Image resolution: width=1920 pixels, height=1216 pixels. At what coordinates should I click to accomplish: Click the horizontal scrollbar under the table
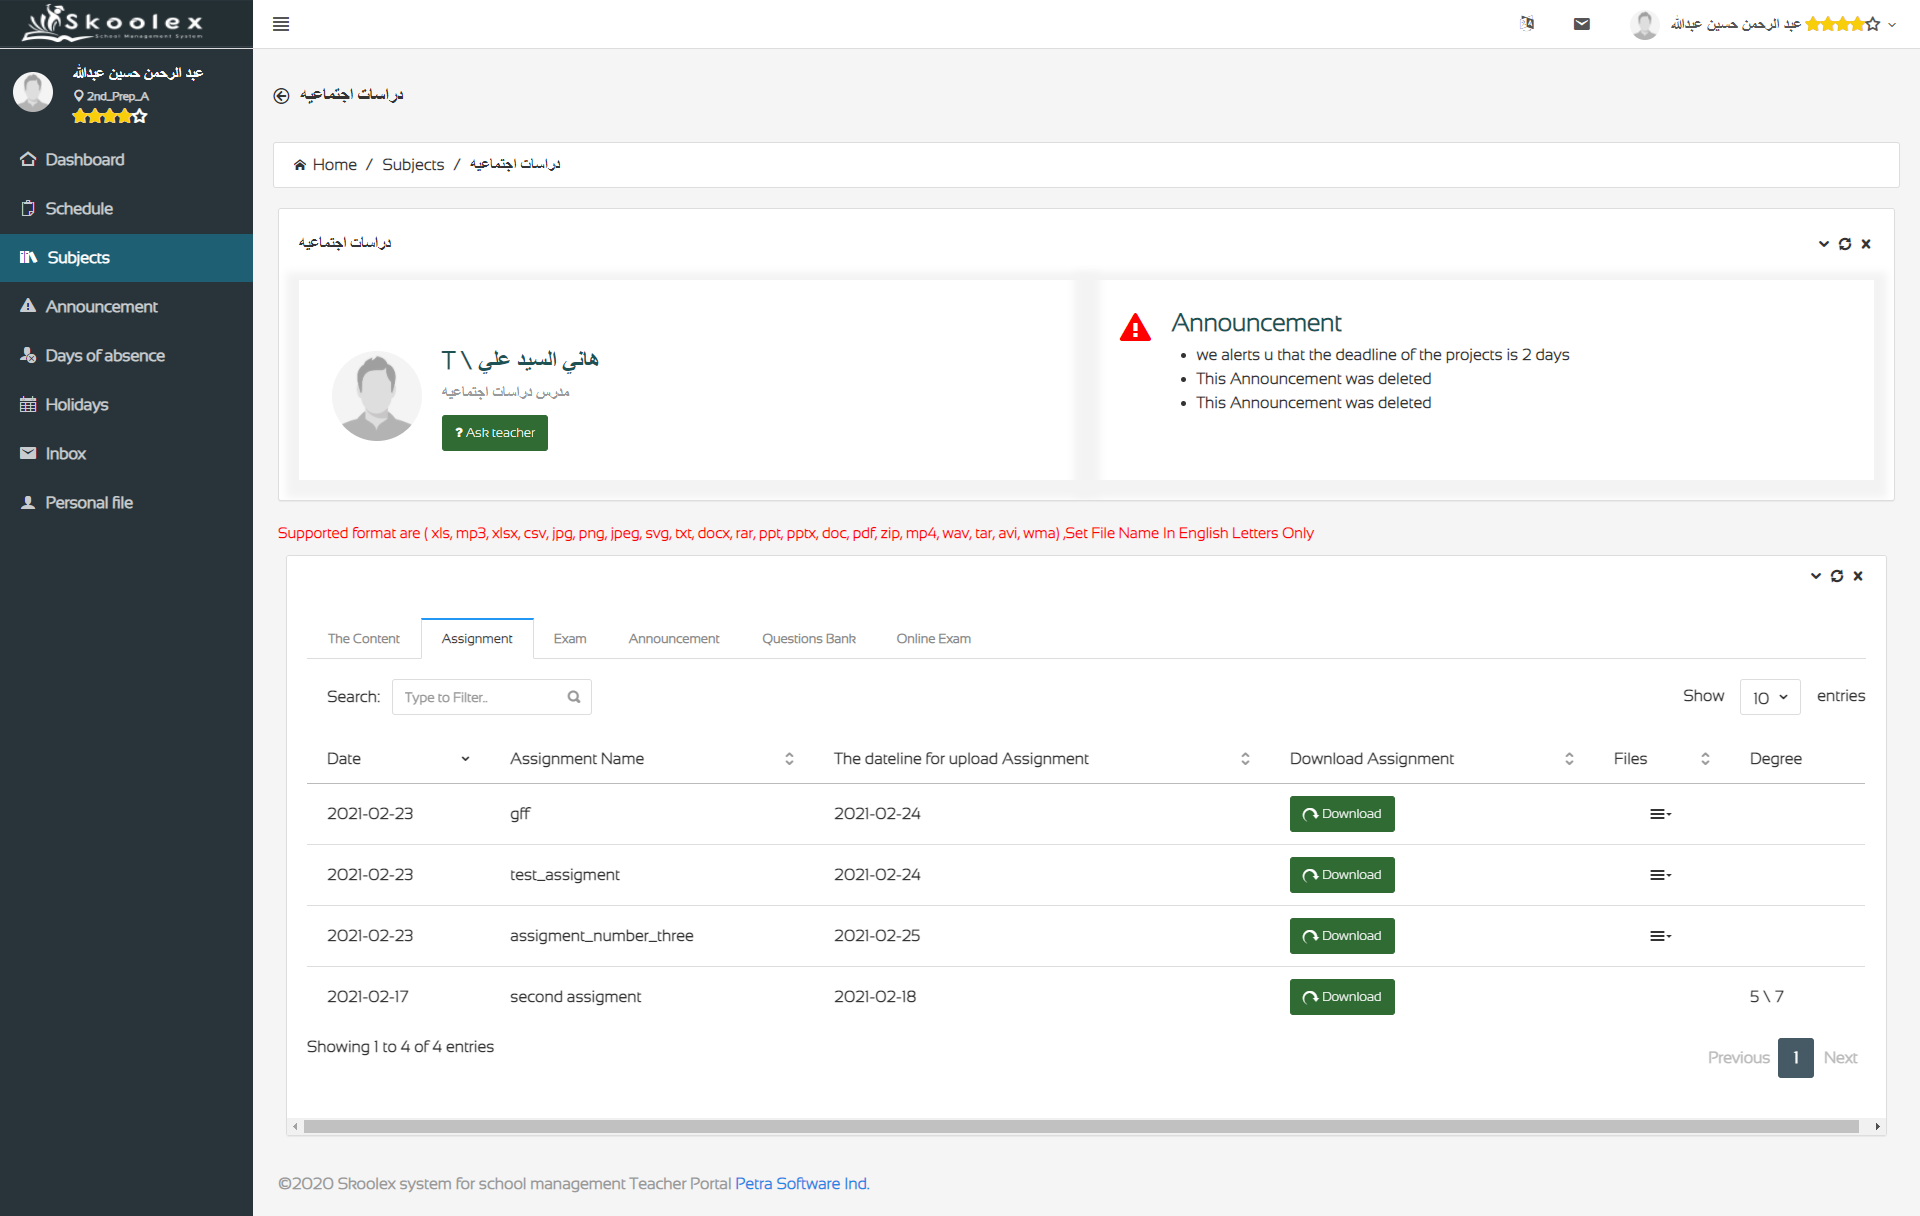tap(1080, 1127)
